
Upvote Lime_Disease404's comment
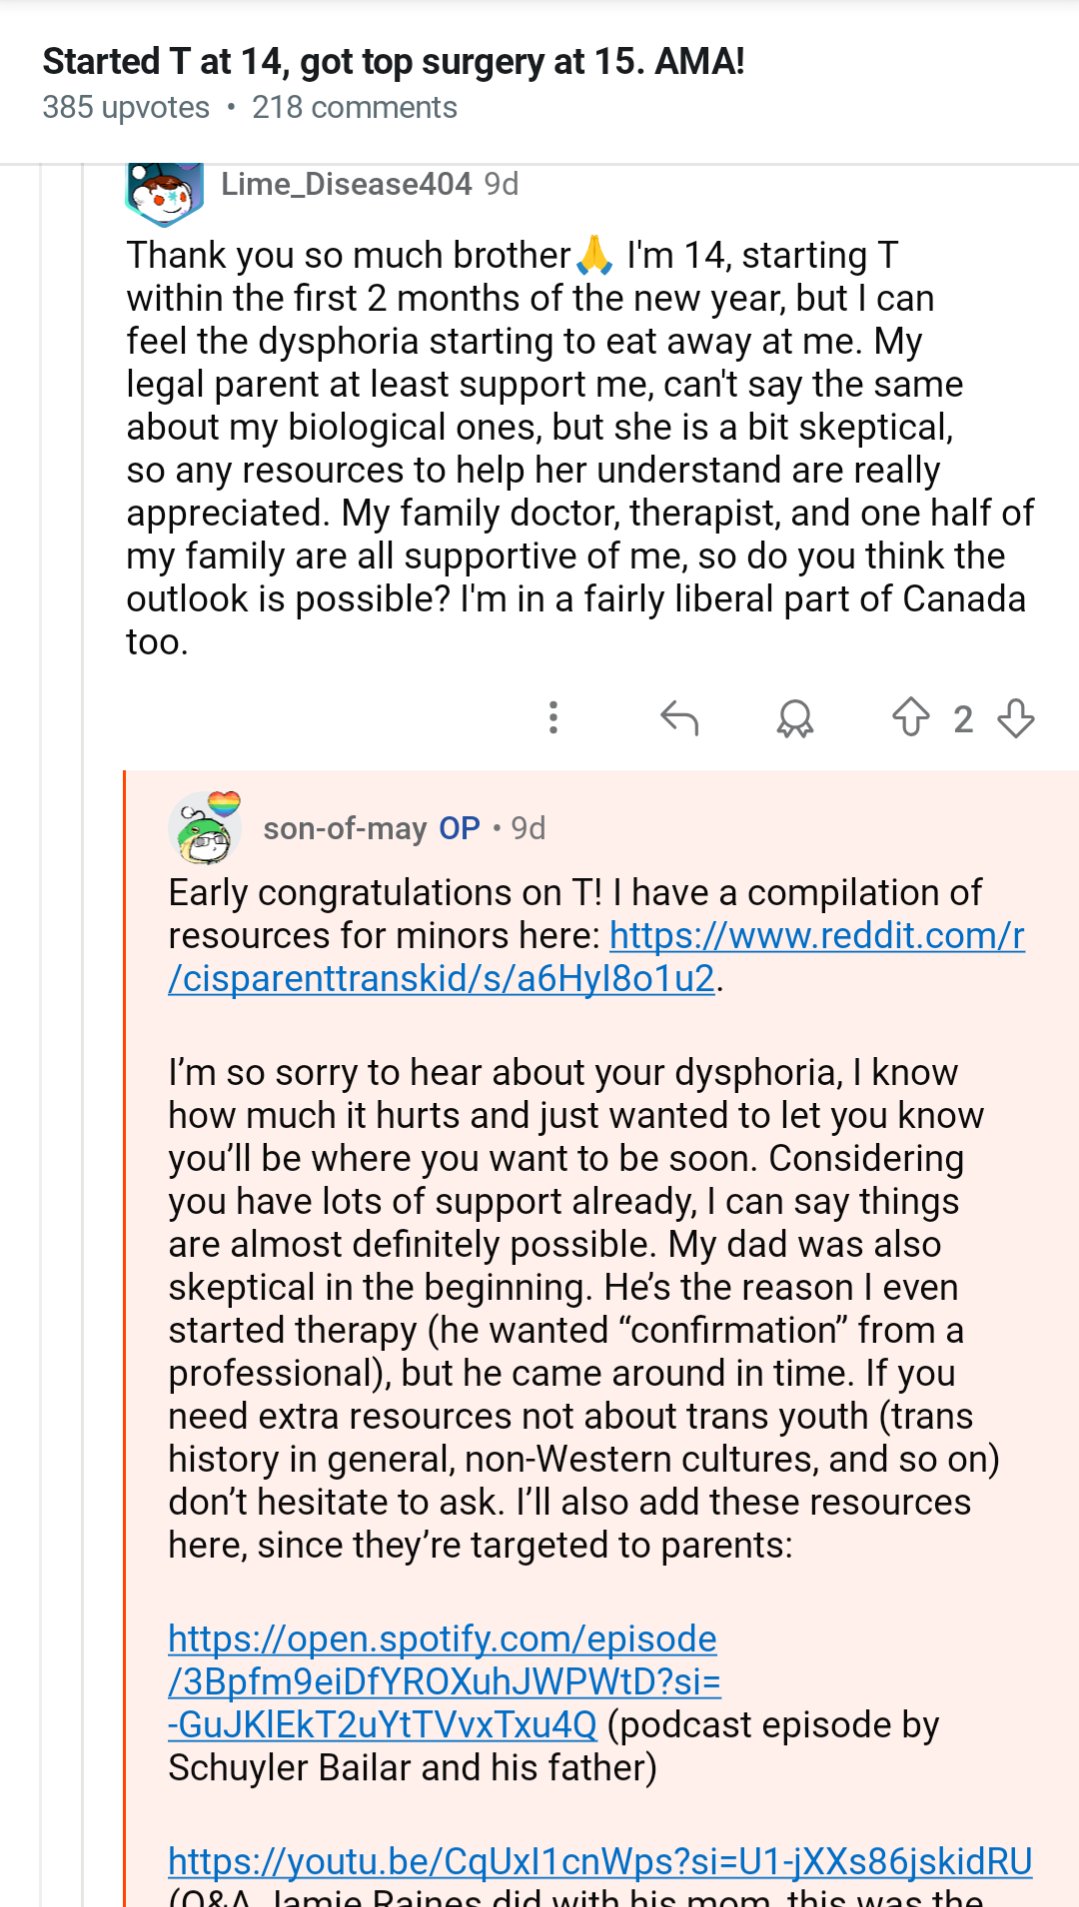[x=910, y=717]
